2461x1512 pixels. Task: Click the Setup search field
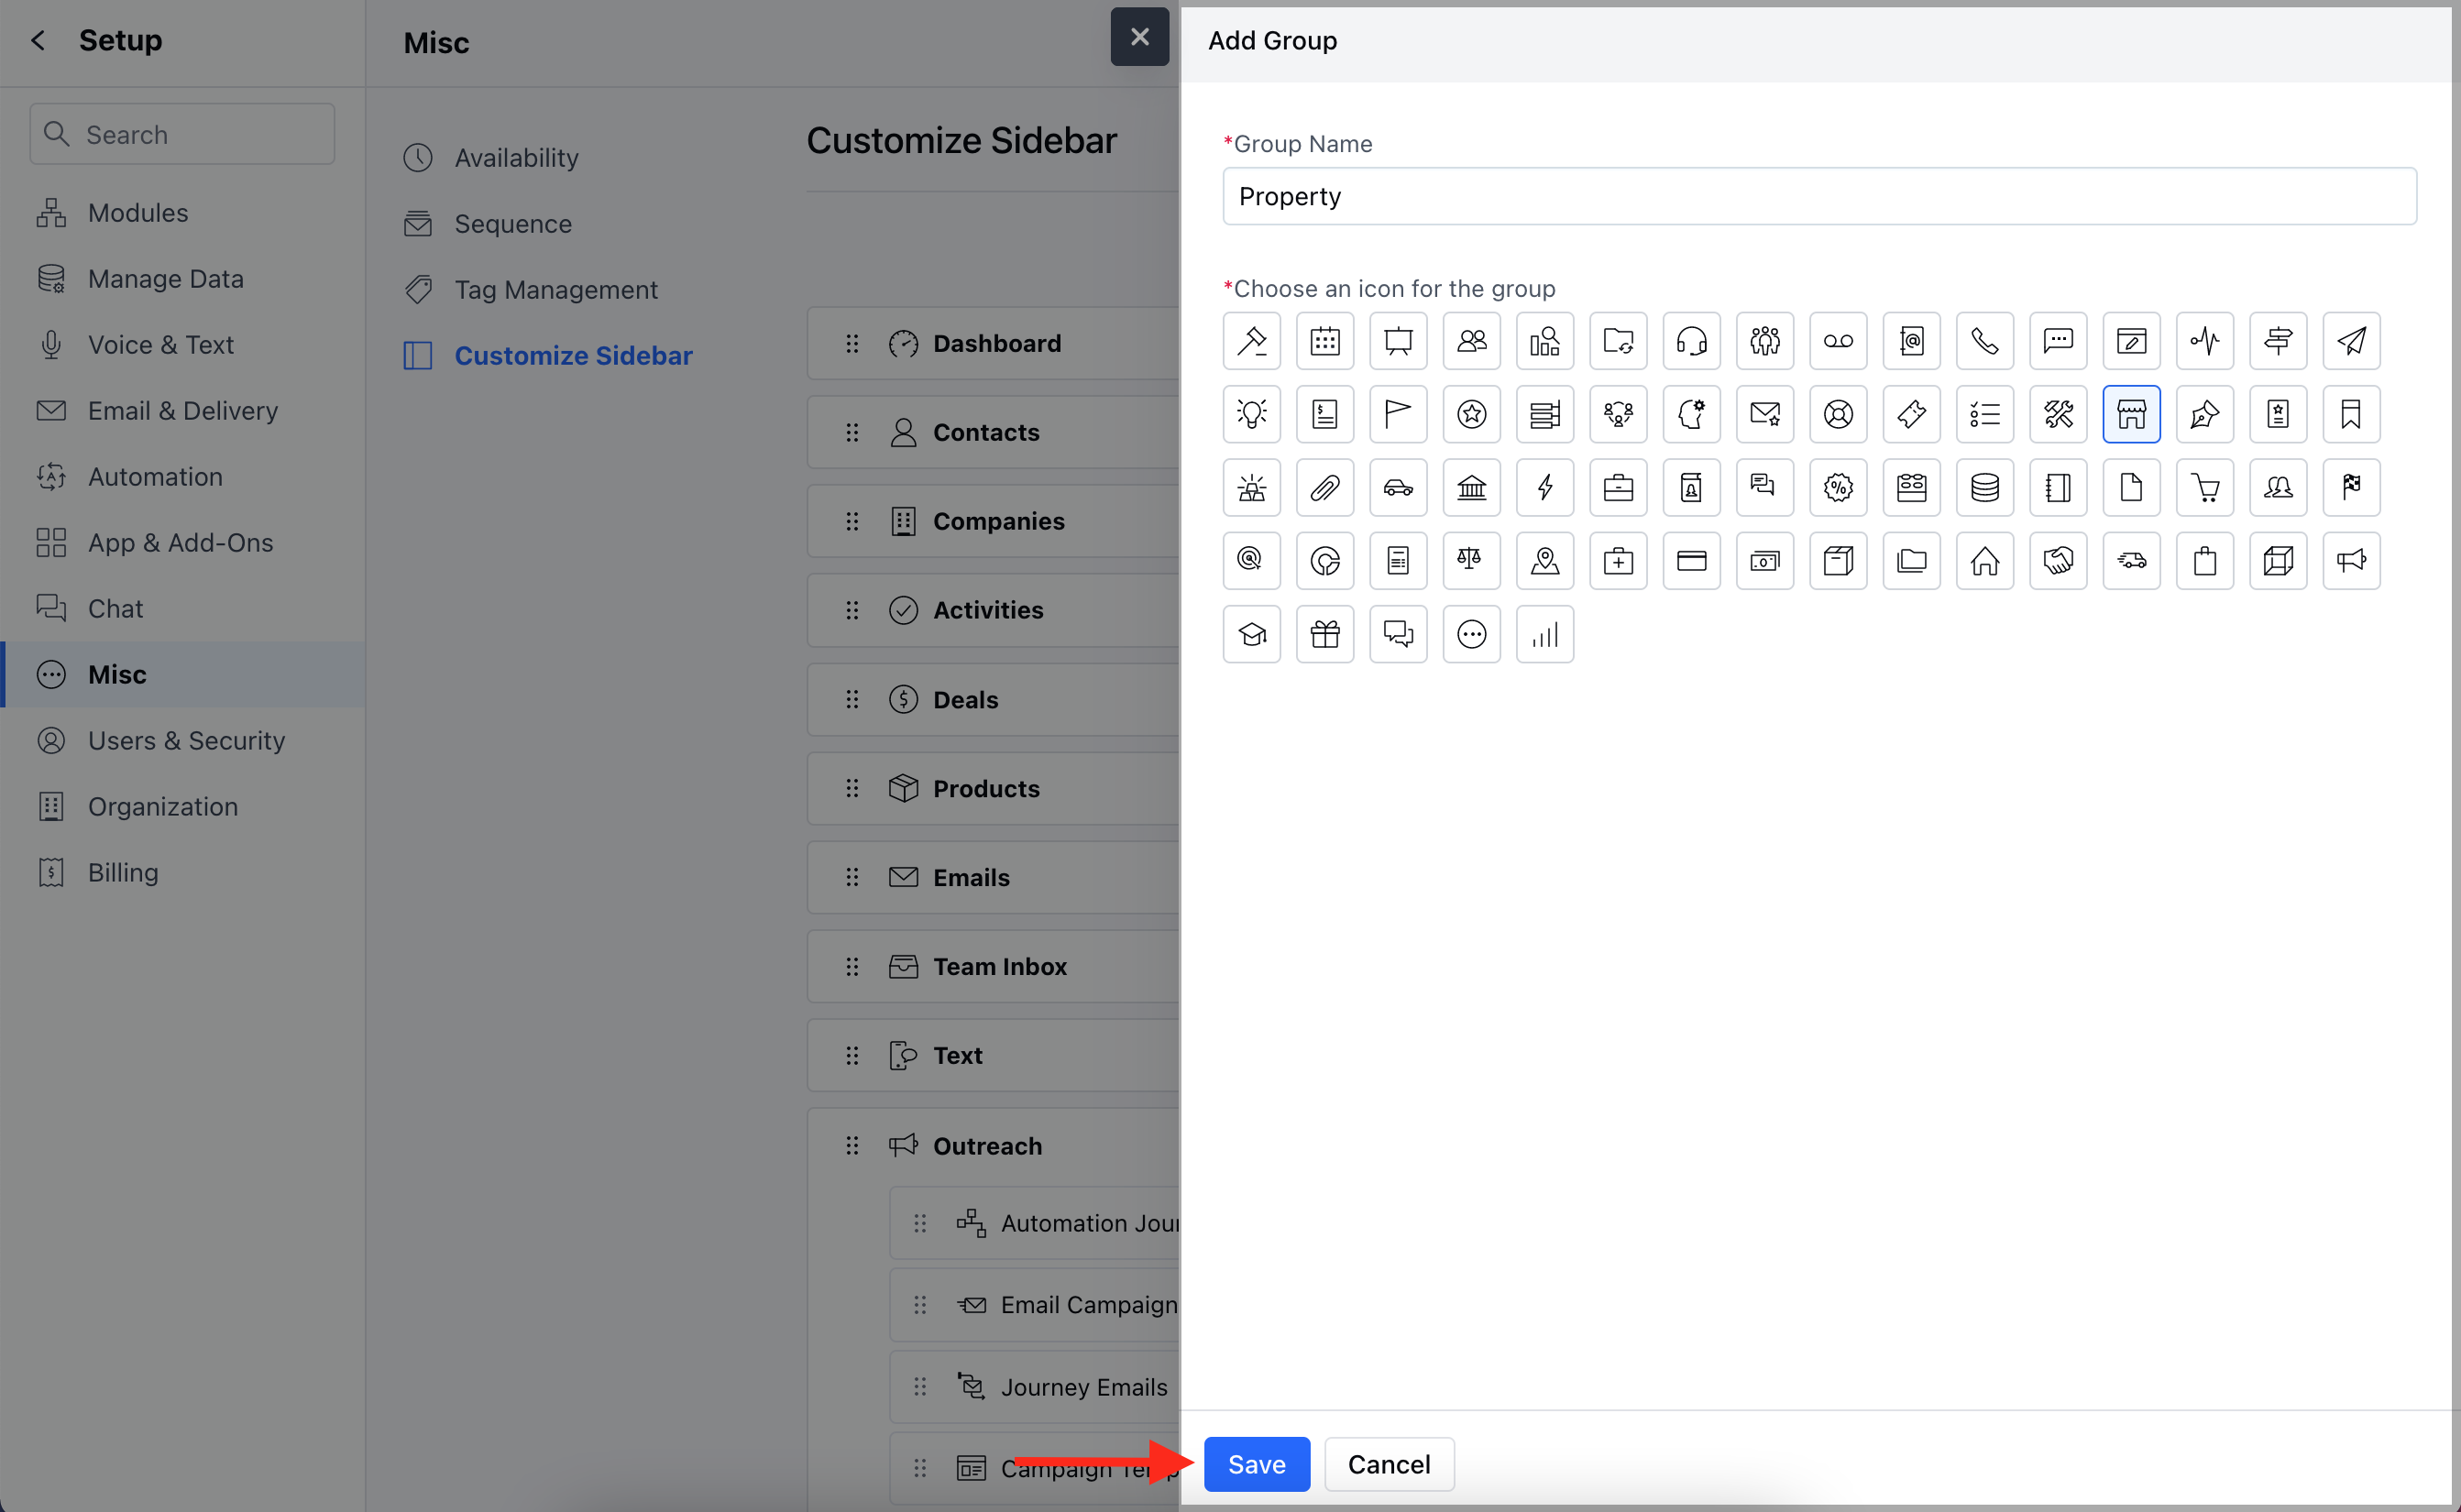182,134
